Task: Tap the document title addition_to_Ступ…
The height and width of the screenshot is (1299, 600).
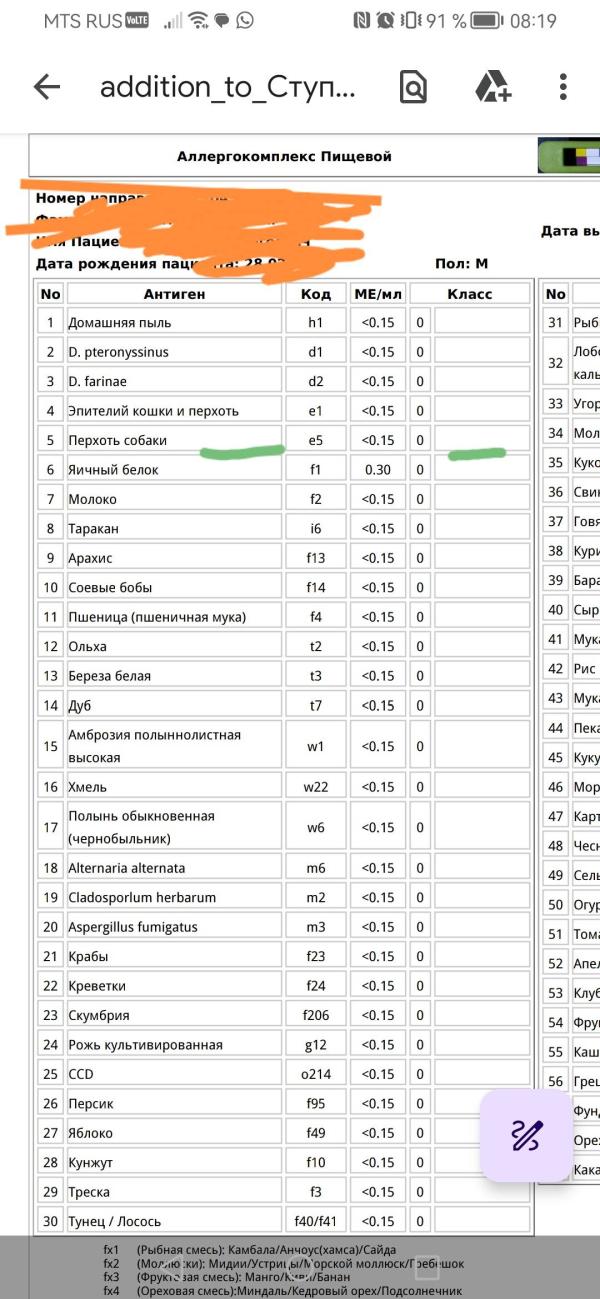Action: (x=227, y=87)
